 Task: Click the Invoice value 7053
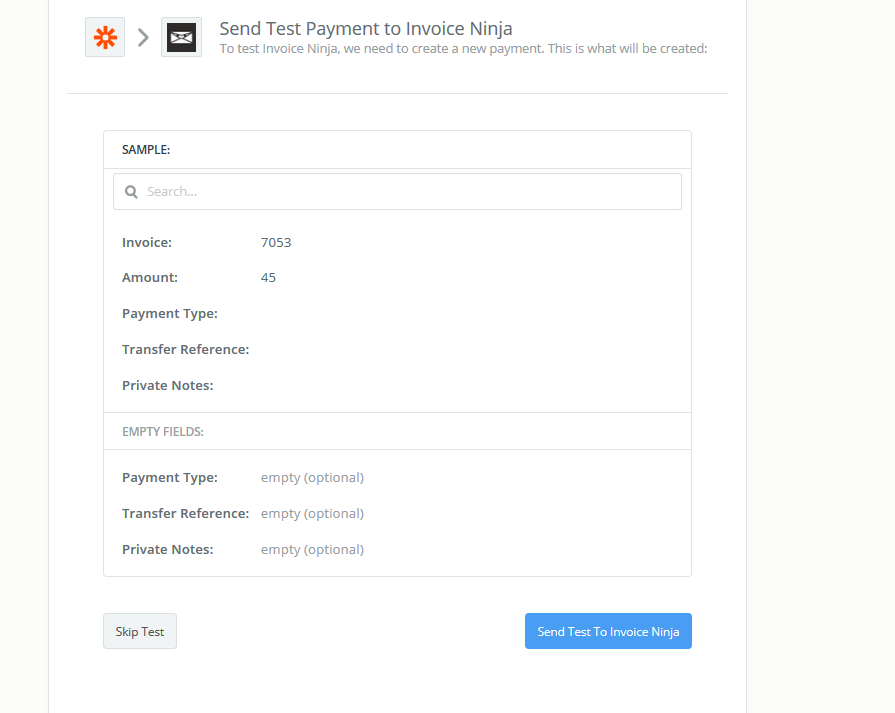click(x=274, y=242)
